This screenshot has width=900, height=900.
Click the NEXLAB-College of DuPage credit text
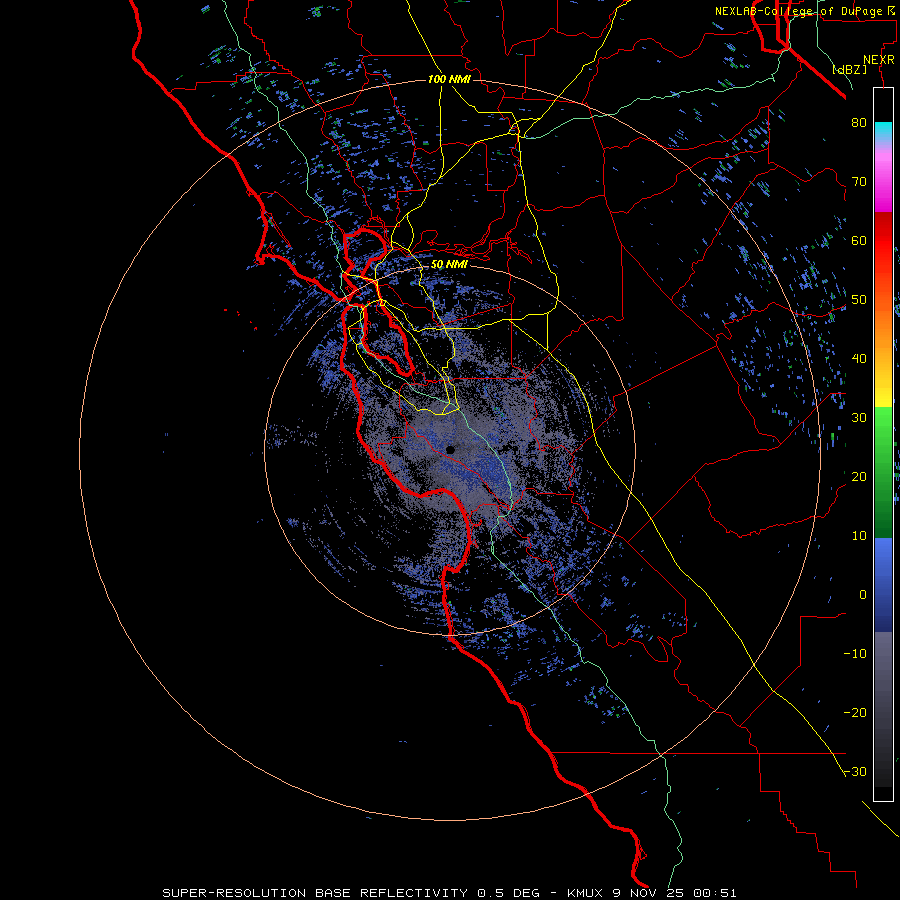[797, 11]
